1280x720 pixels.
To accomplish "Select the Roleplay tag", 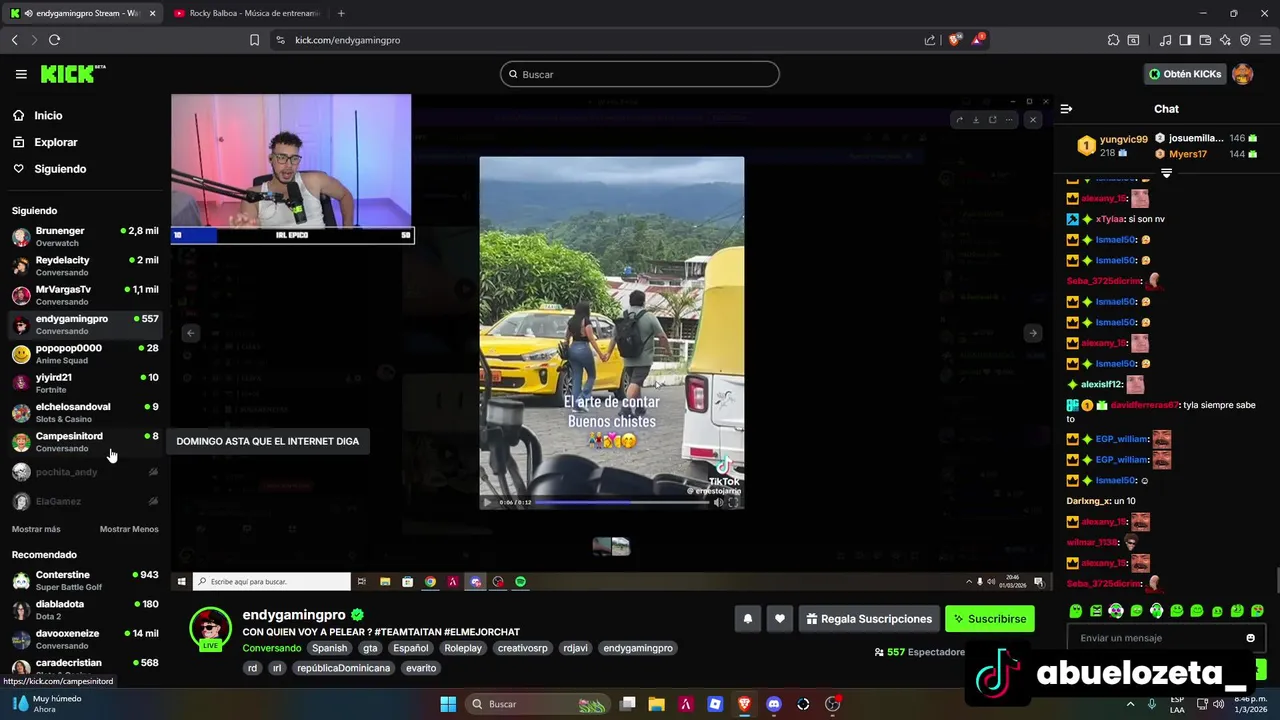I will (x=463, y=648).
